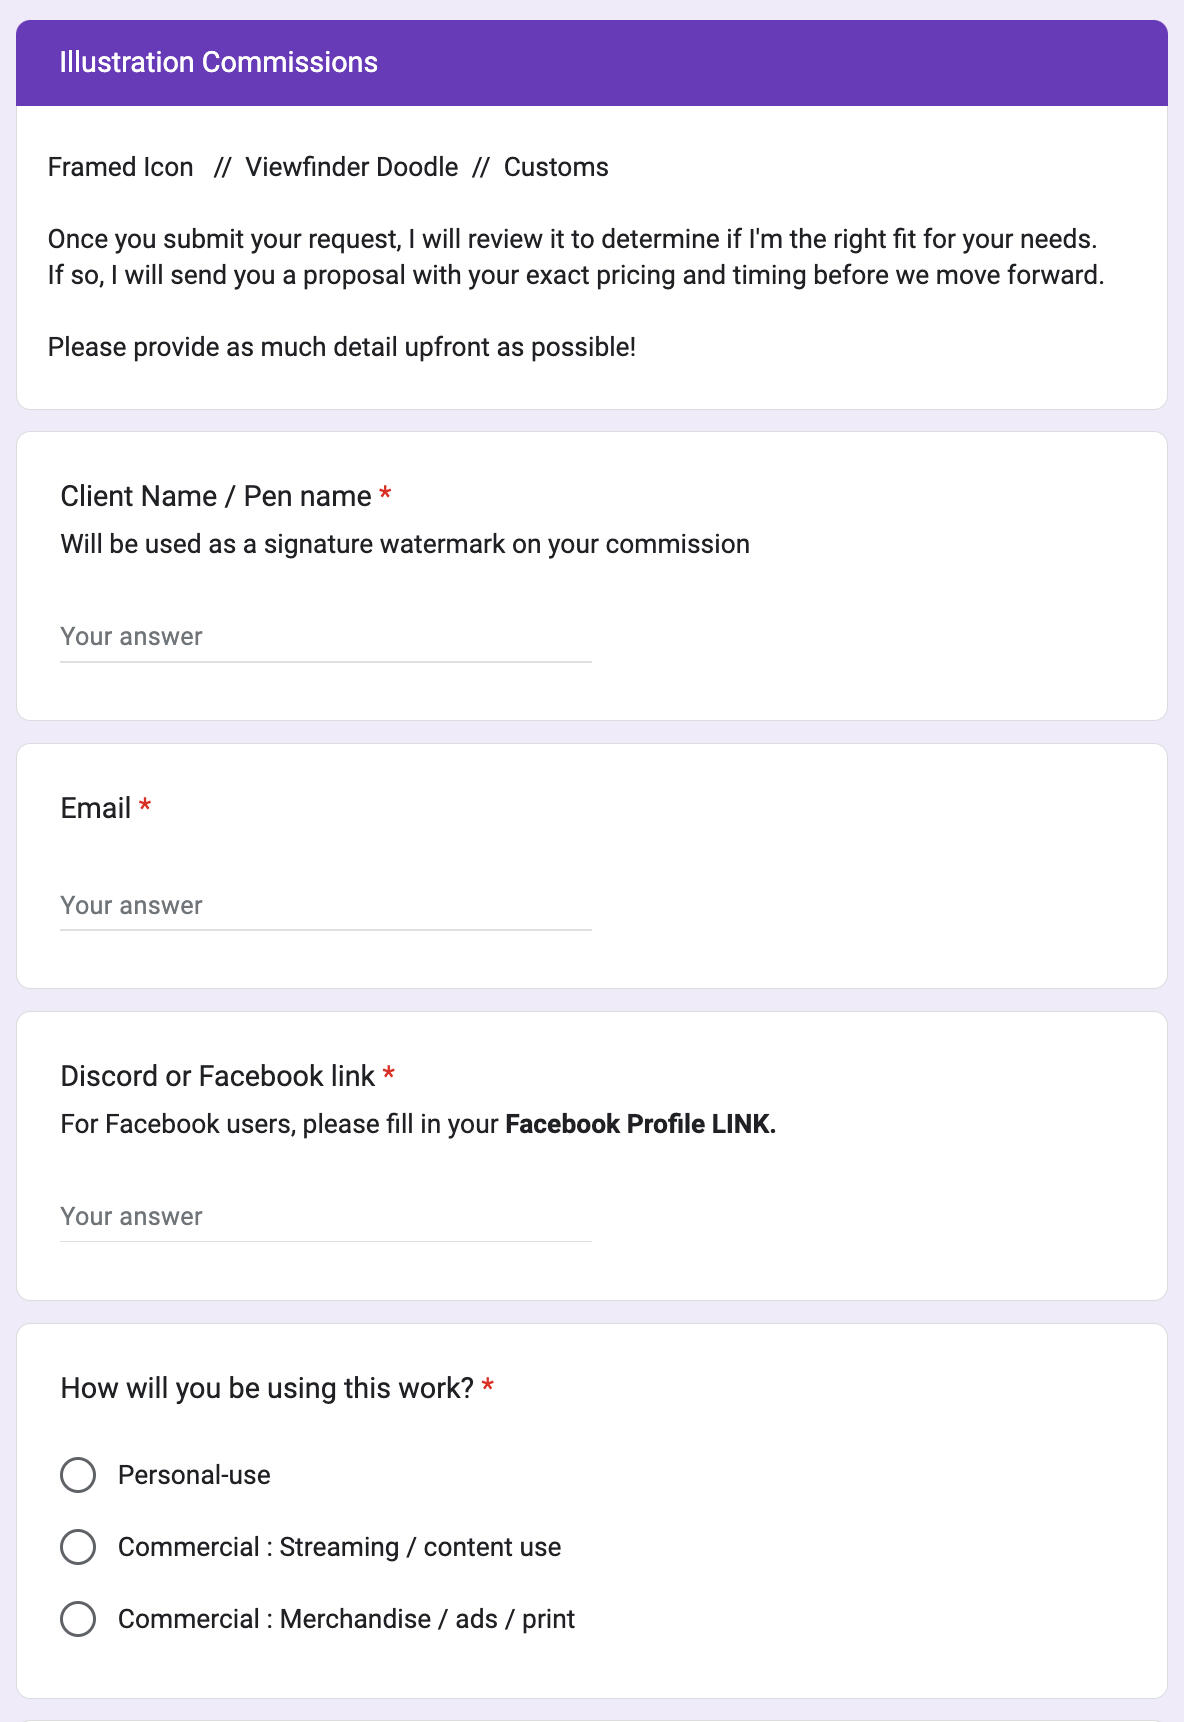Viewport: 1184px width, 1722px height.
Task: Click the Illustration Commissions form title
Action: tap(218, 62)
